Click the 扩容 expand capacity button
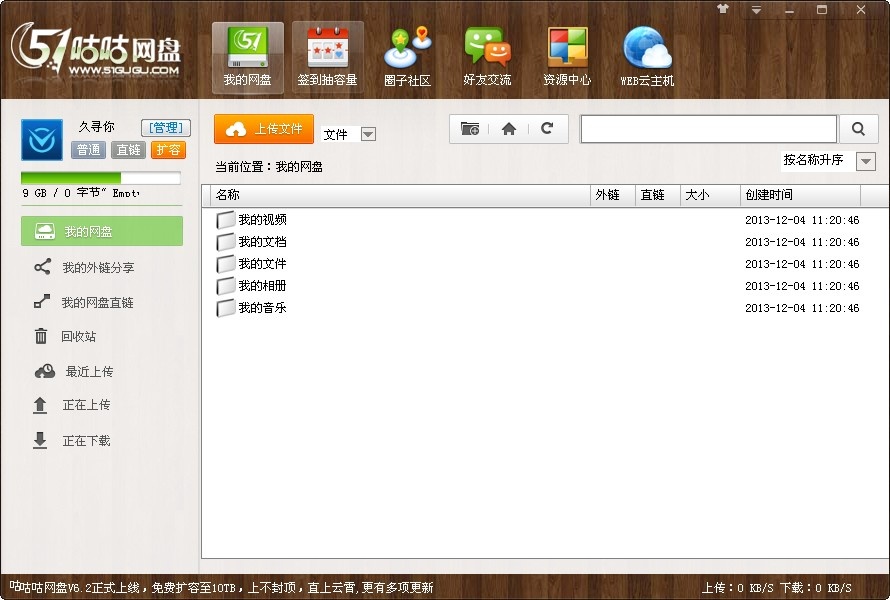This screenshot has width=890, height=600. pyautogui.click(x=169, y=150)
